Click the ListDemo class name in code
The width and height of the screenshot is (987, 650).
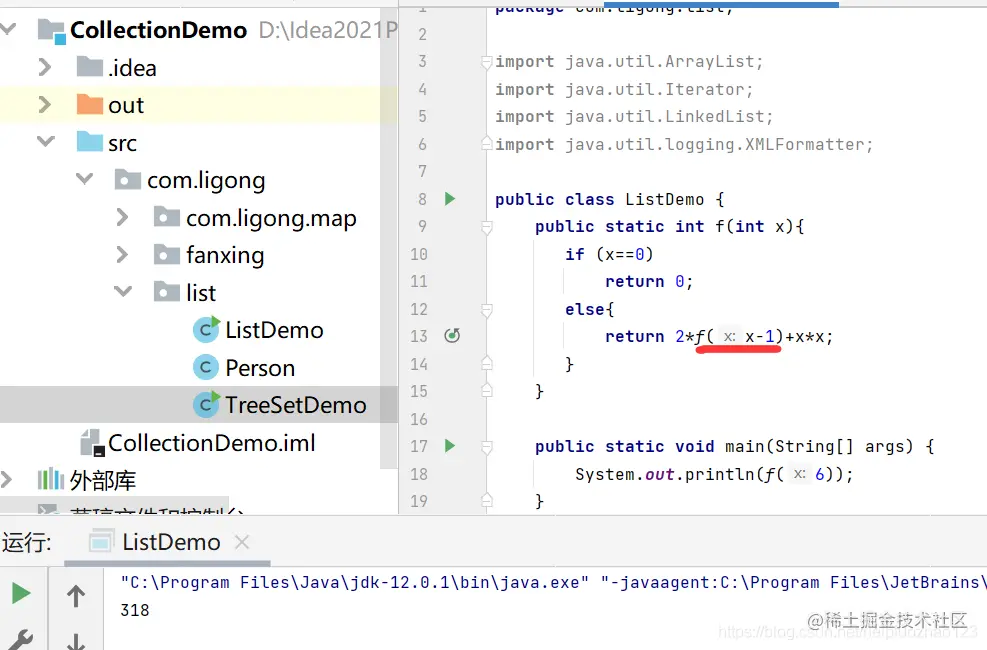[x=664, y=199]
